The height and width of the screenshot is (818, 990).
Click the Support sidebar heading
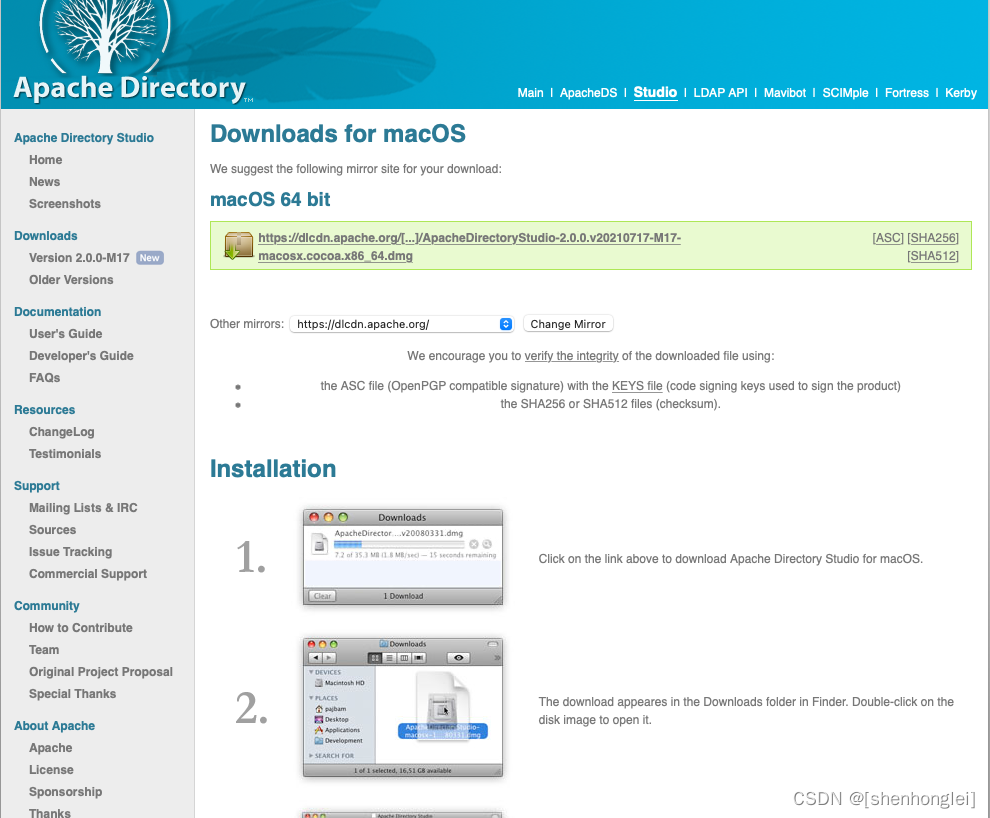[37, 486]
